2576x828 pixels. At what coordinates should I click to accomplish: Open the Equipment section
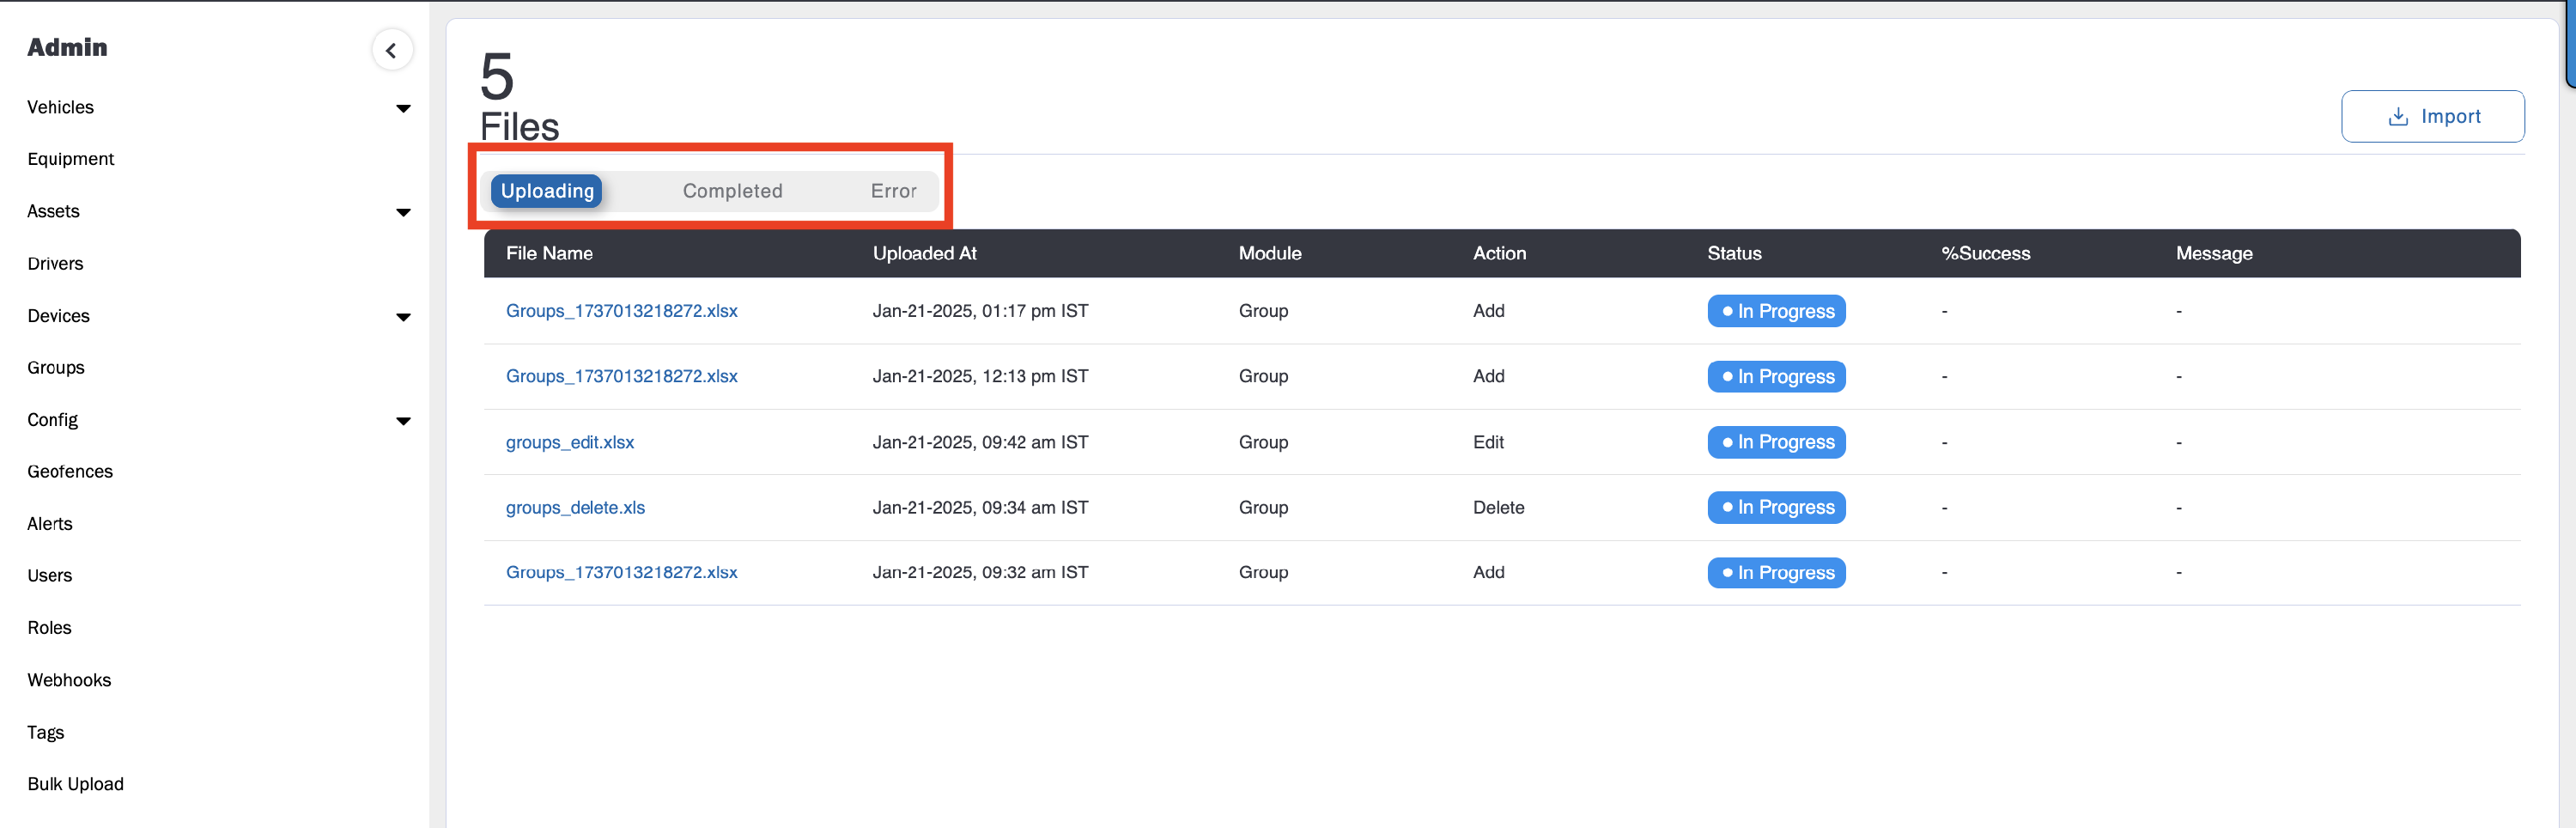tap(71, 159)
